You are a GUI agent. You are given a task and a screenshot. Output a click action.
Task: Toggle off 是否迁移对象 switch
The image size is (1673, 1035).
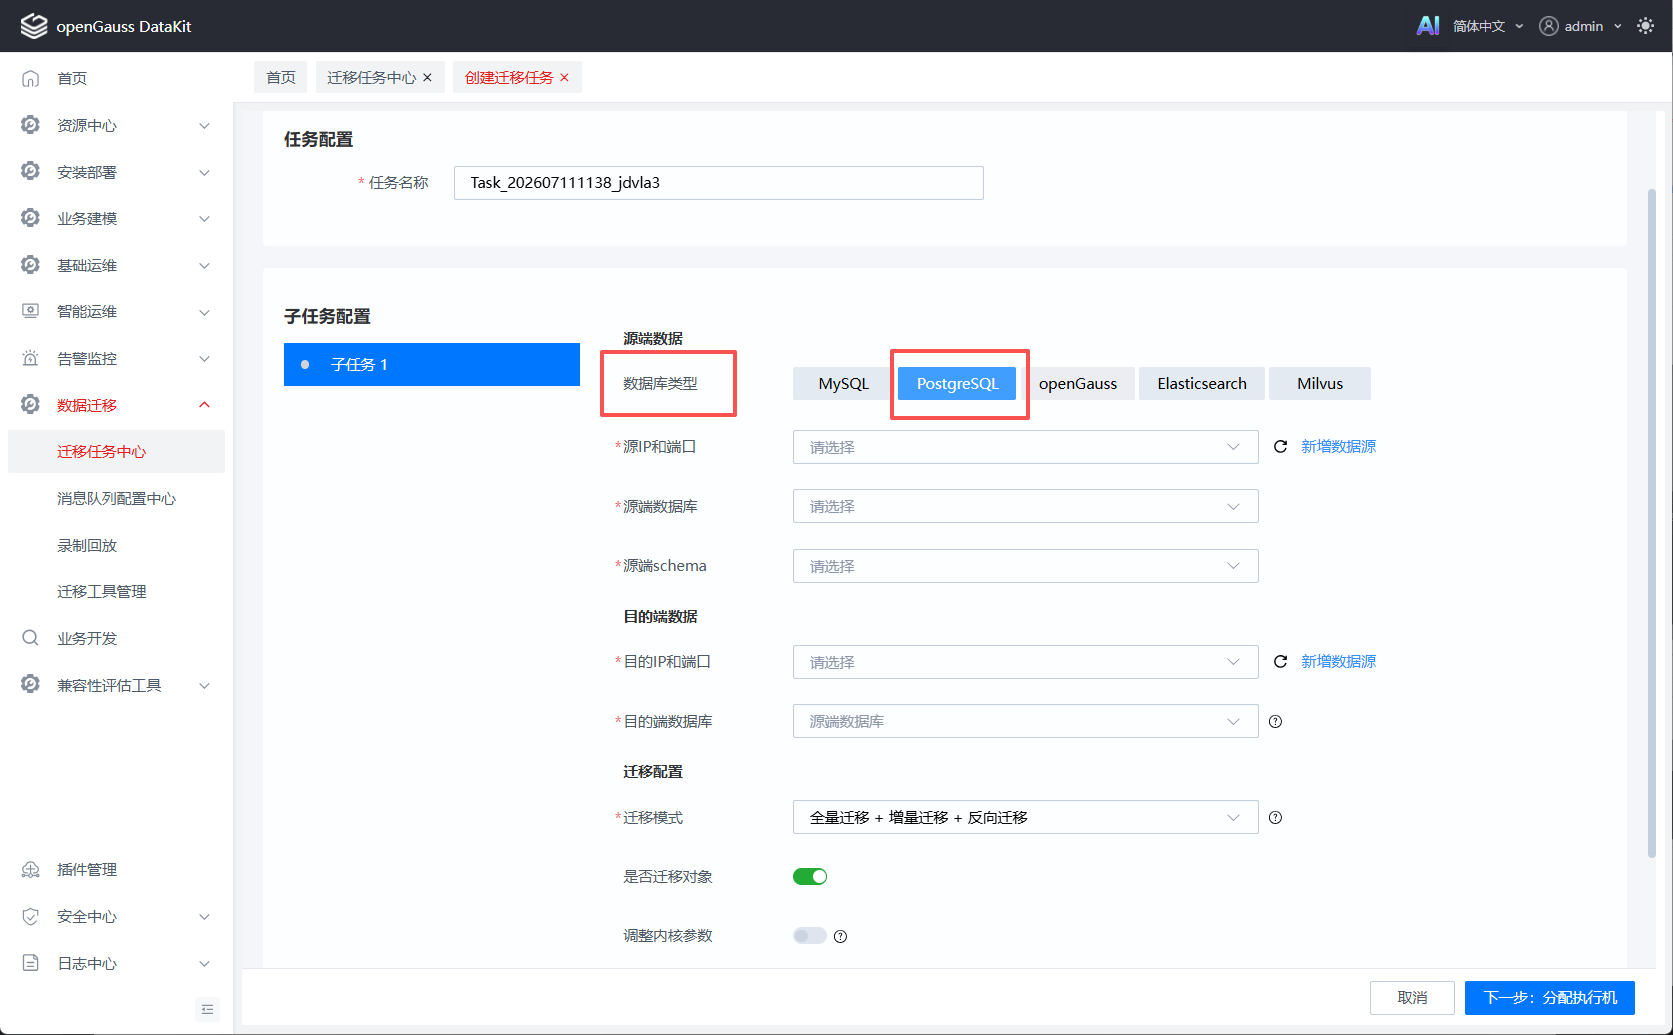pyautogui.click(x=810, y=877)
